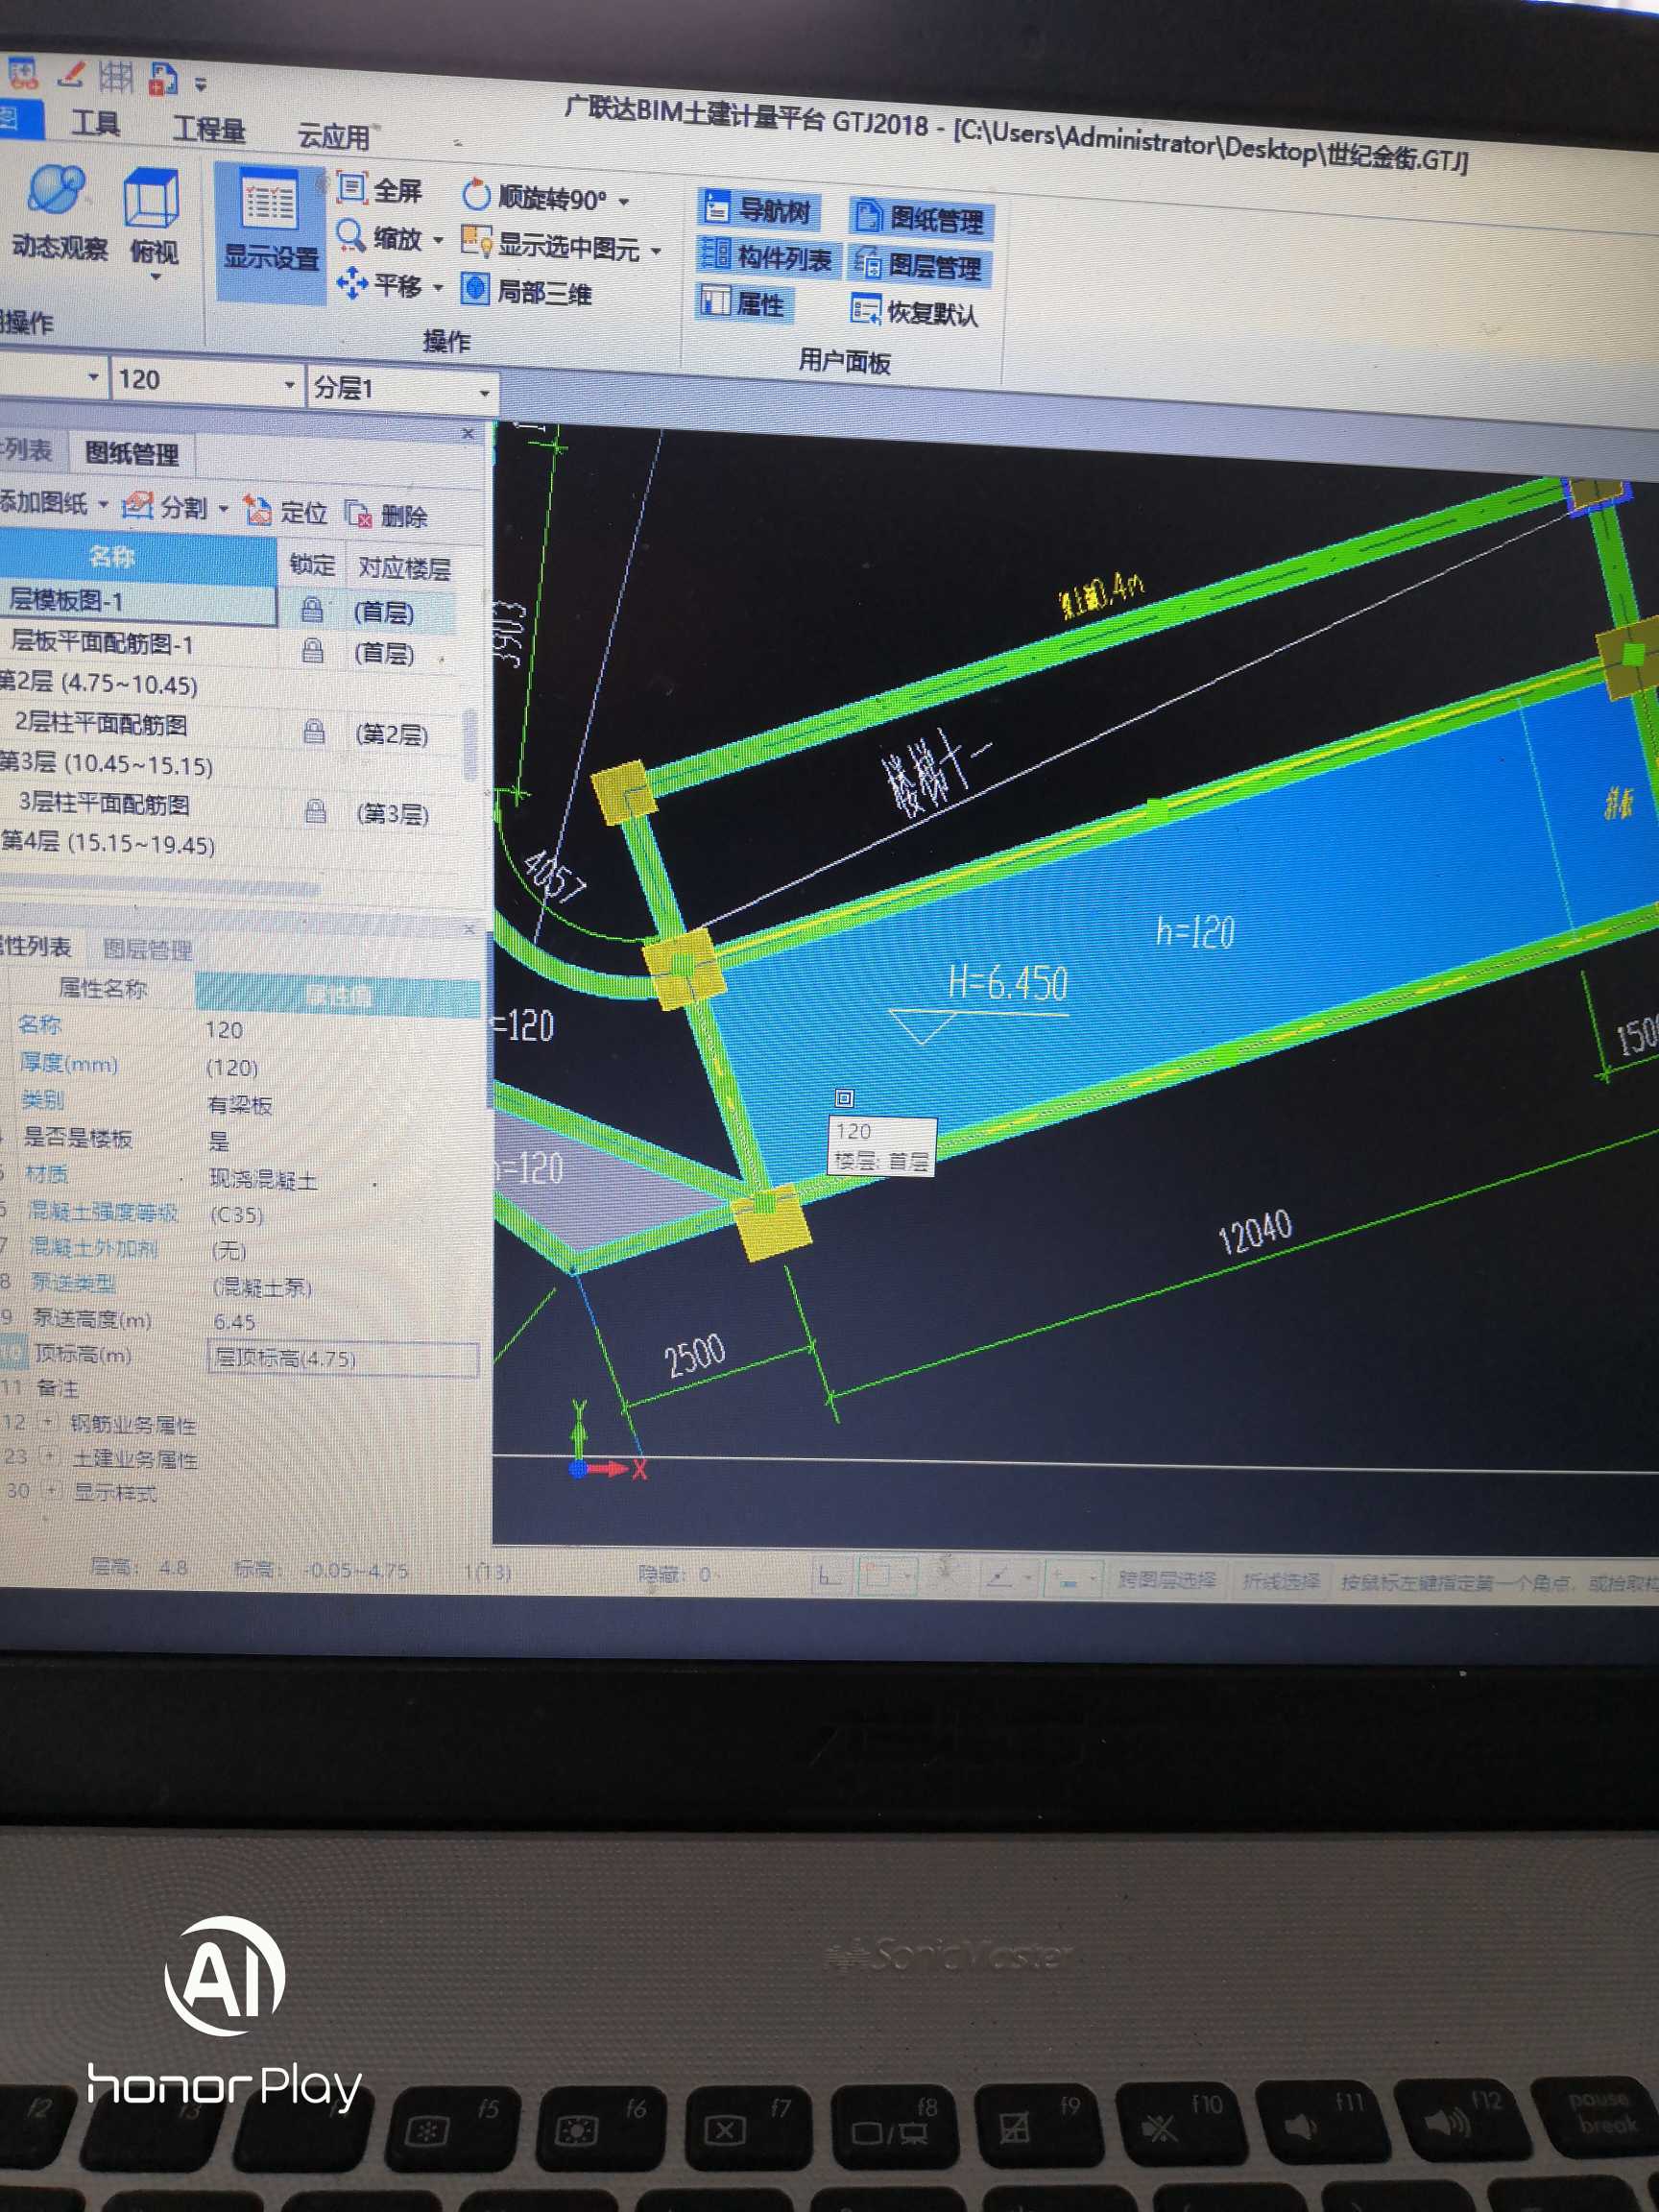The height and width of the screenshot is (2212, 1659).
Task: Open the 缩放 zoom dropdown arrow
Action: pyautogui.click(x=437, y=241)
